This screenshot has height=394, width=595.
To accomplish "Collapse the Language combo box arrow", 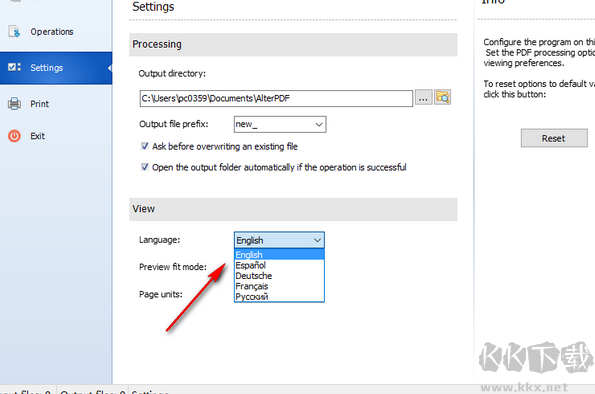I will [317, 240].
